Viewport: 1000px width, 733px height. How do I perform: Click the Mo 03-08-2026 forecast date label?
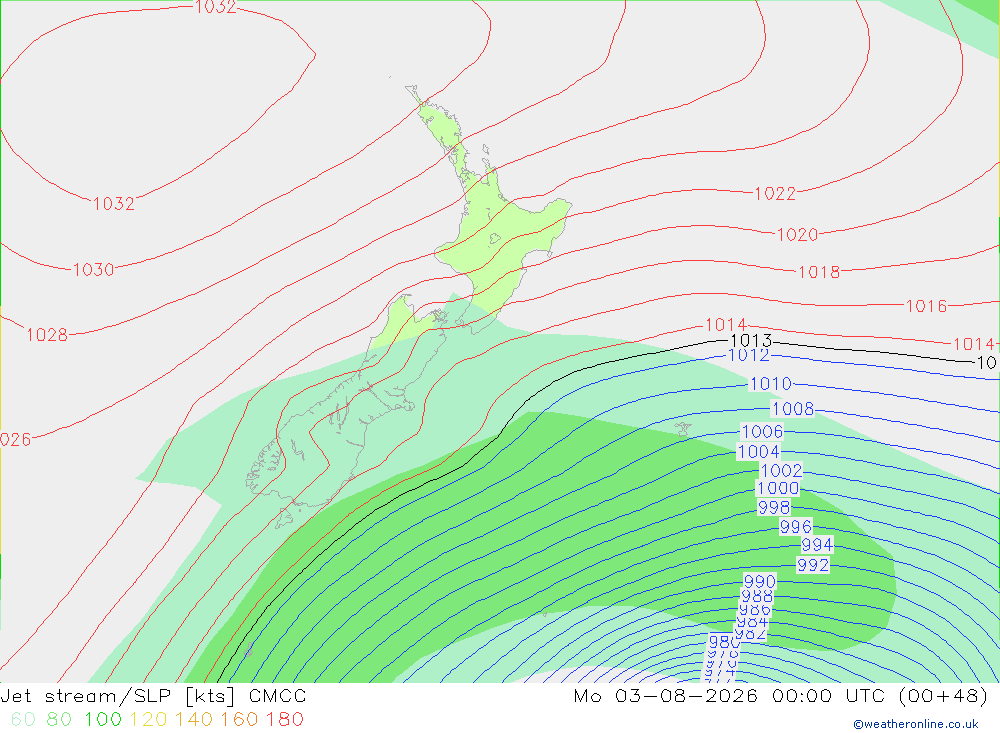pyautogui.click(x=665, y=695)
